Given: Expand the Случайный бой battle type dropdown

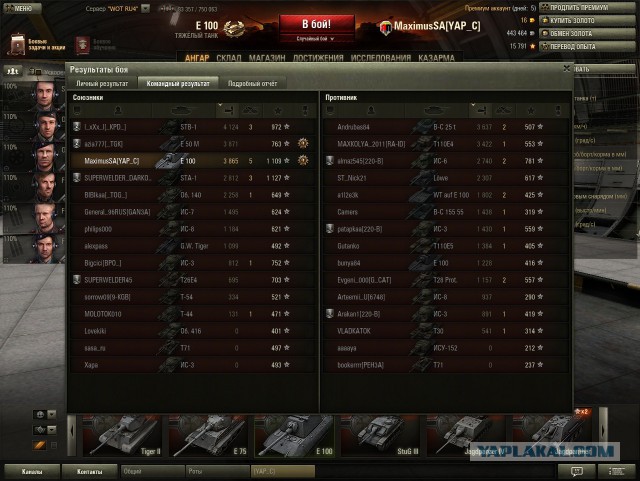Looking at the screenshot, I should pyautogui.click(x=316, y=39).
